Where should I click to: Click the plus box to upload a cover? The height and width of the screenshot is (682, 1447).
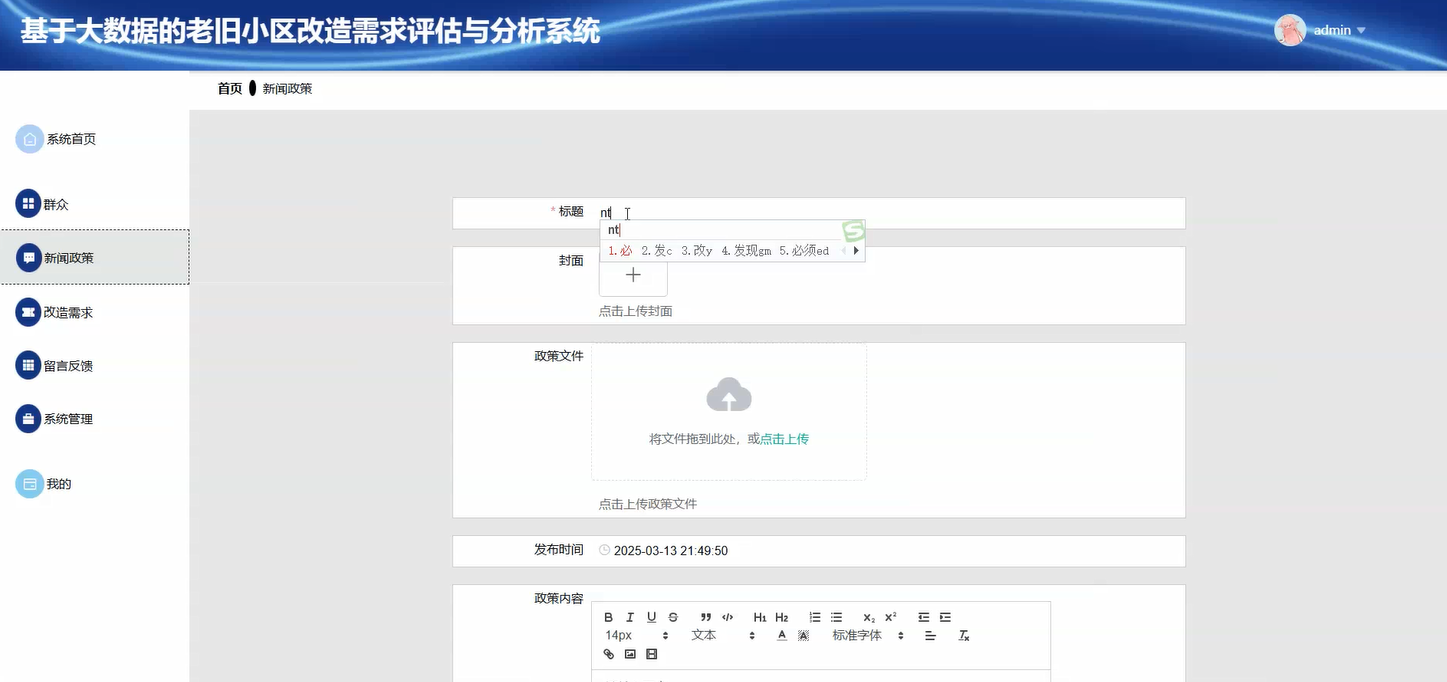632,277
